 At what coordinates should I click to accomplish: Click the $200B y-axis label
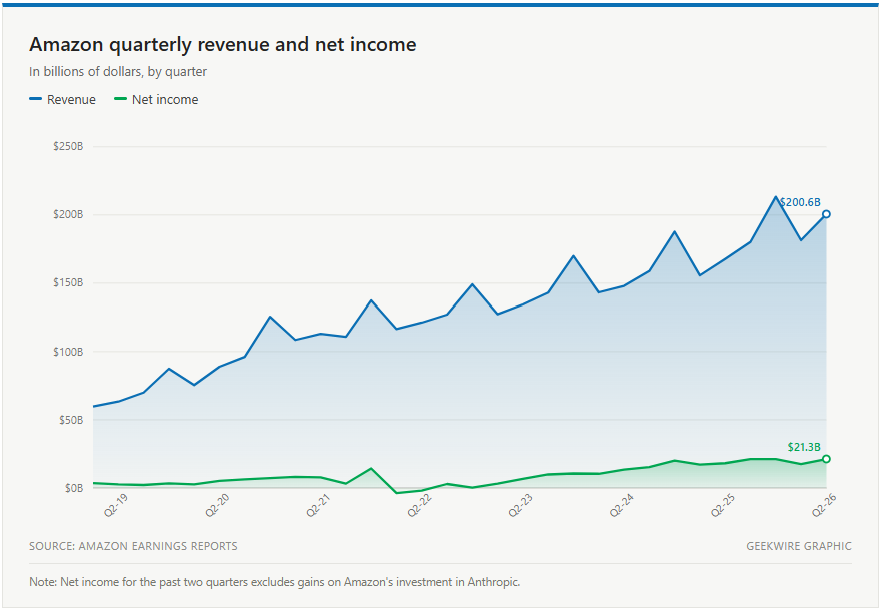pyautogui.click(x=68, y=214)
